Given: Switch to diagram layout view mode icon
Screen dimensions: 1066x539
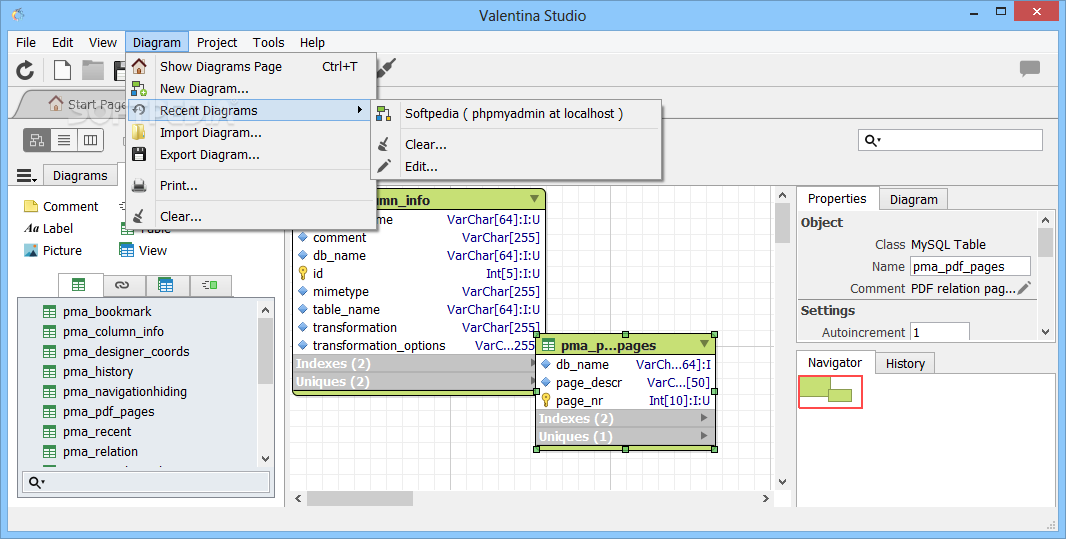Looking at the screenshot, I should point(37,140).
